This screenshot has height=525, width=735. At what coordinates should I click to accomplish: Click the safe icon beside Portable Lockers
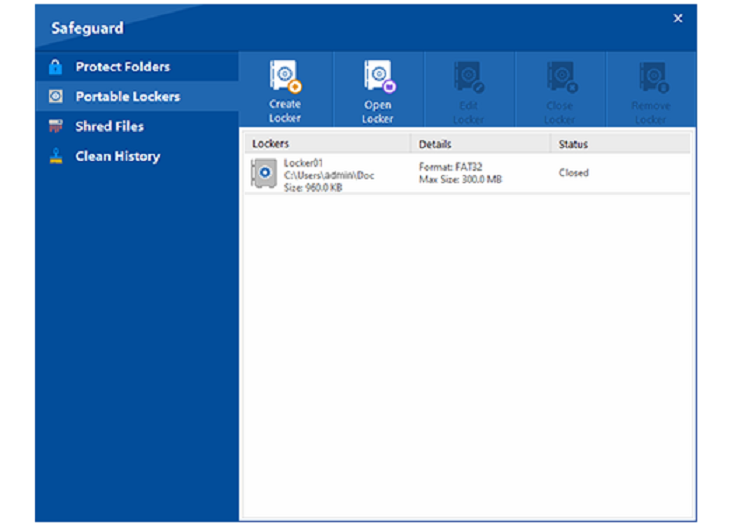point(55,97)
